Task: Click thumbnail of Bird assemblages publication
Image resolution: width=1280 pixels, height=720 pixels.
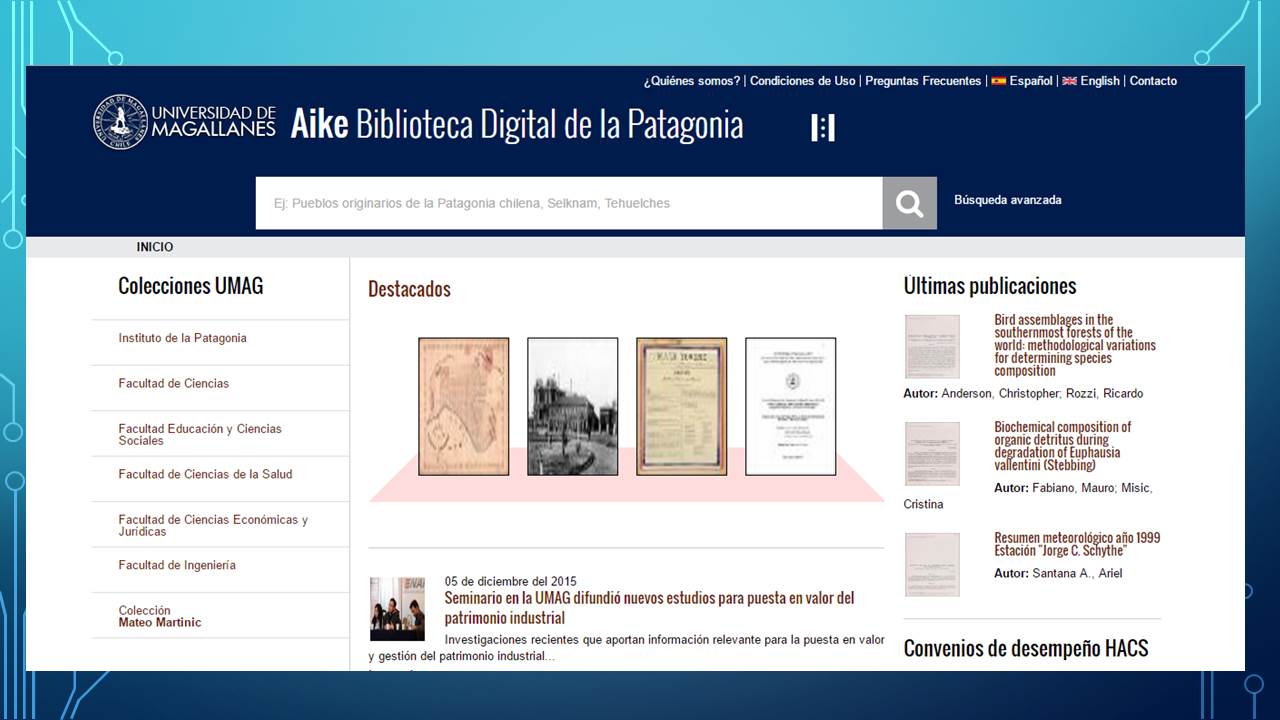Action: point(932,346)
